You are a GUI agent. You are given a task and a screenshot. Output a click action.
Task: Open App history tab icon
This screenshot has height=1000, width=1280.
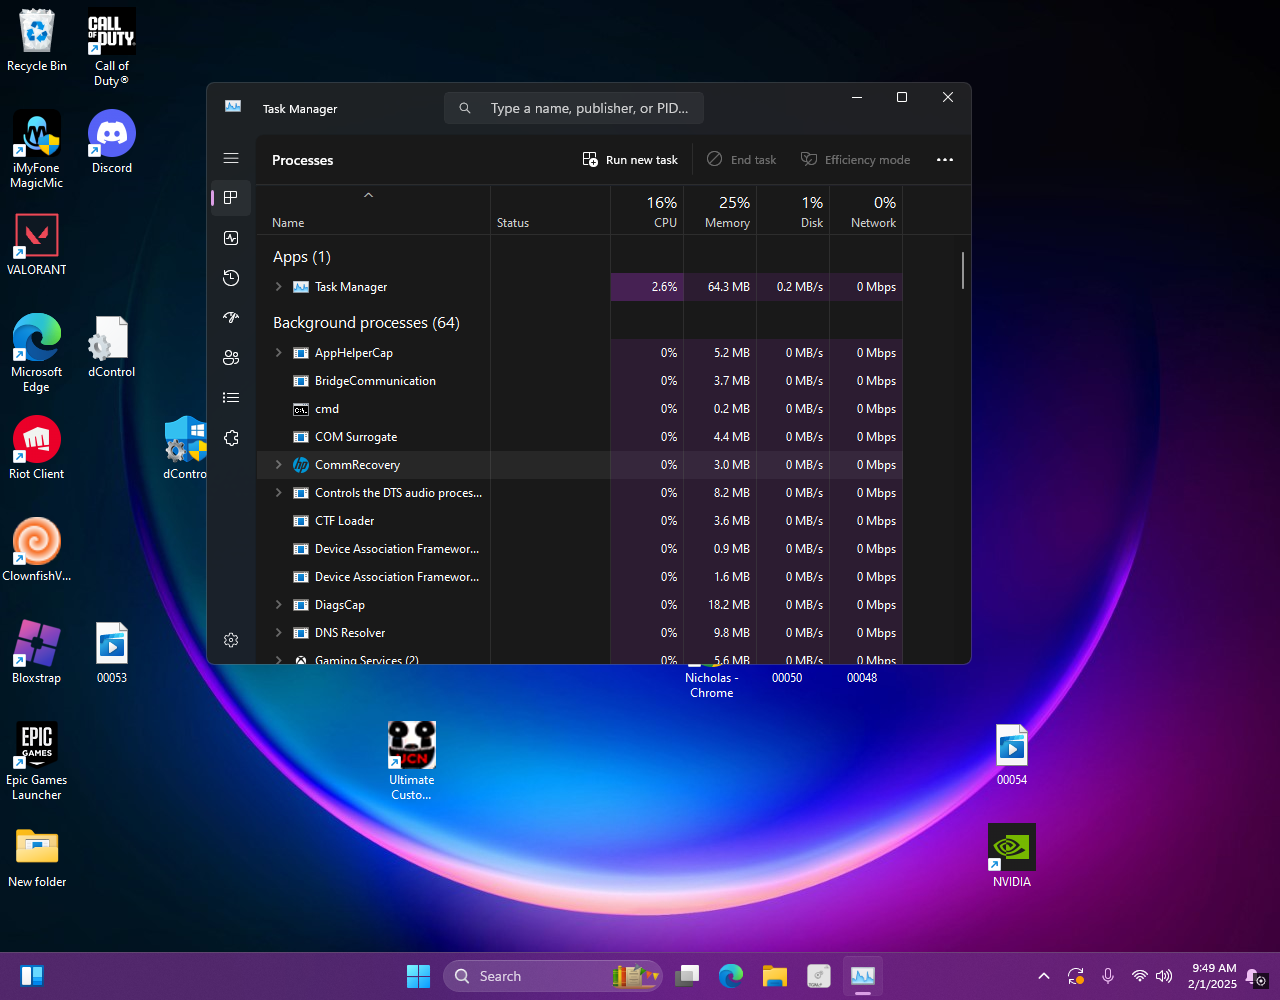pos(231,278)
